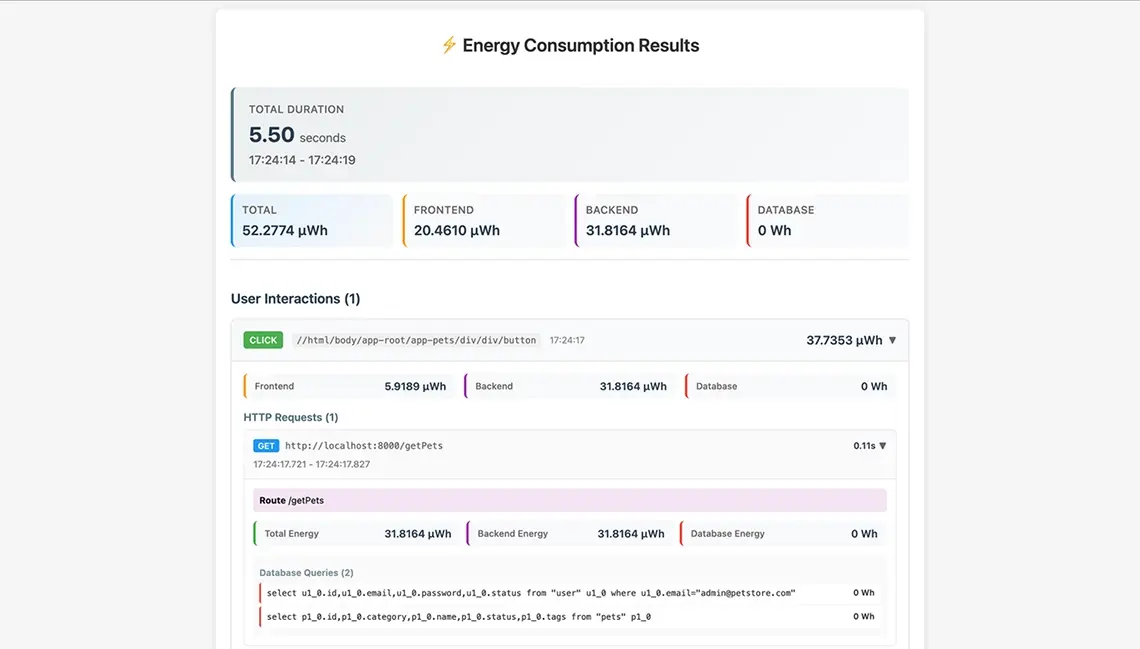This screenshot has width=1140, height=649.
Task: Click the Backend Energy 31.8164 µWh box
Action: click(x=568, y=533)
